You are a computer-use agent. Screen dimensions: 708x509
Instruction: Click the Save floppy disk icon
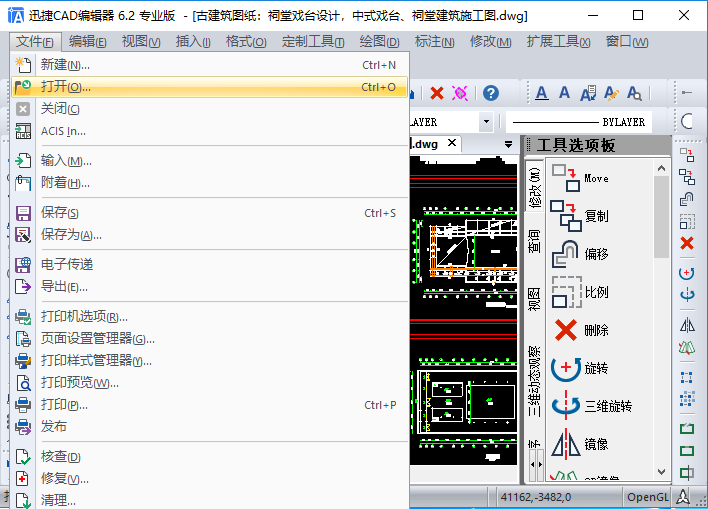23,213
